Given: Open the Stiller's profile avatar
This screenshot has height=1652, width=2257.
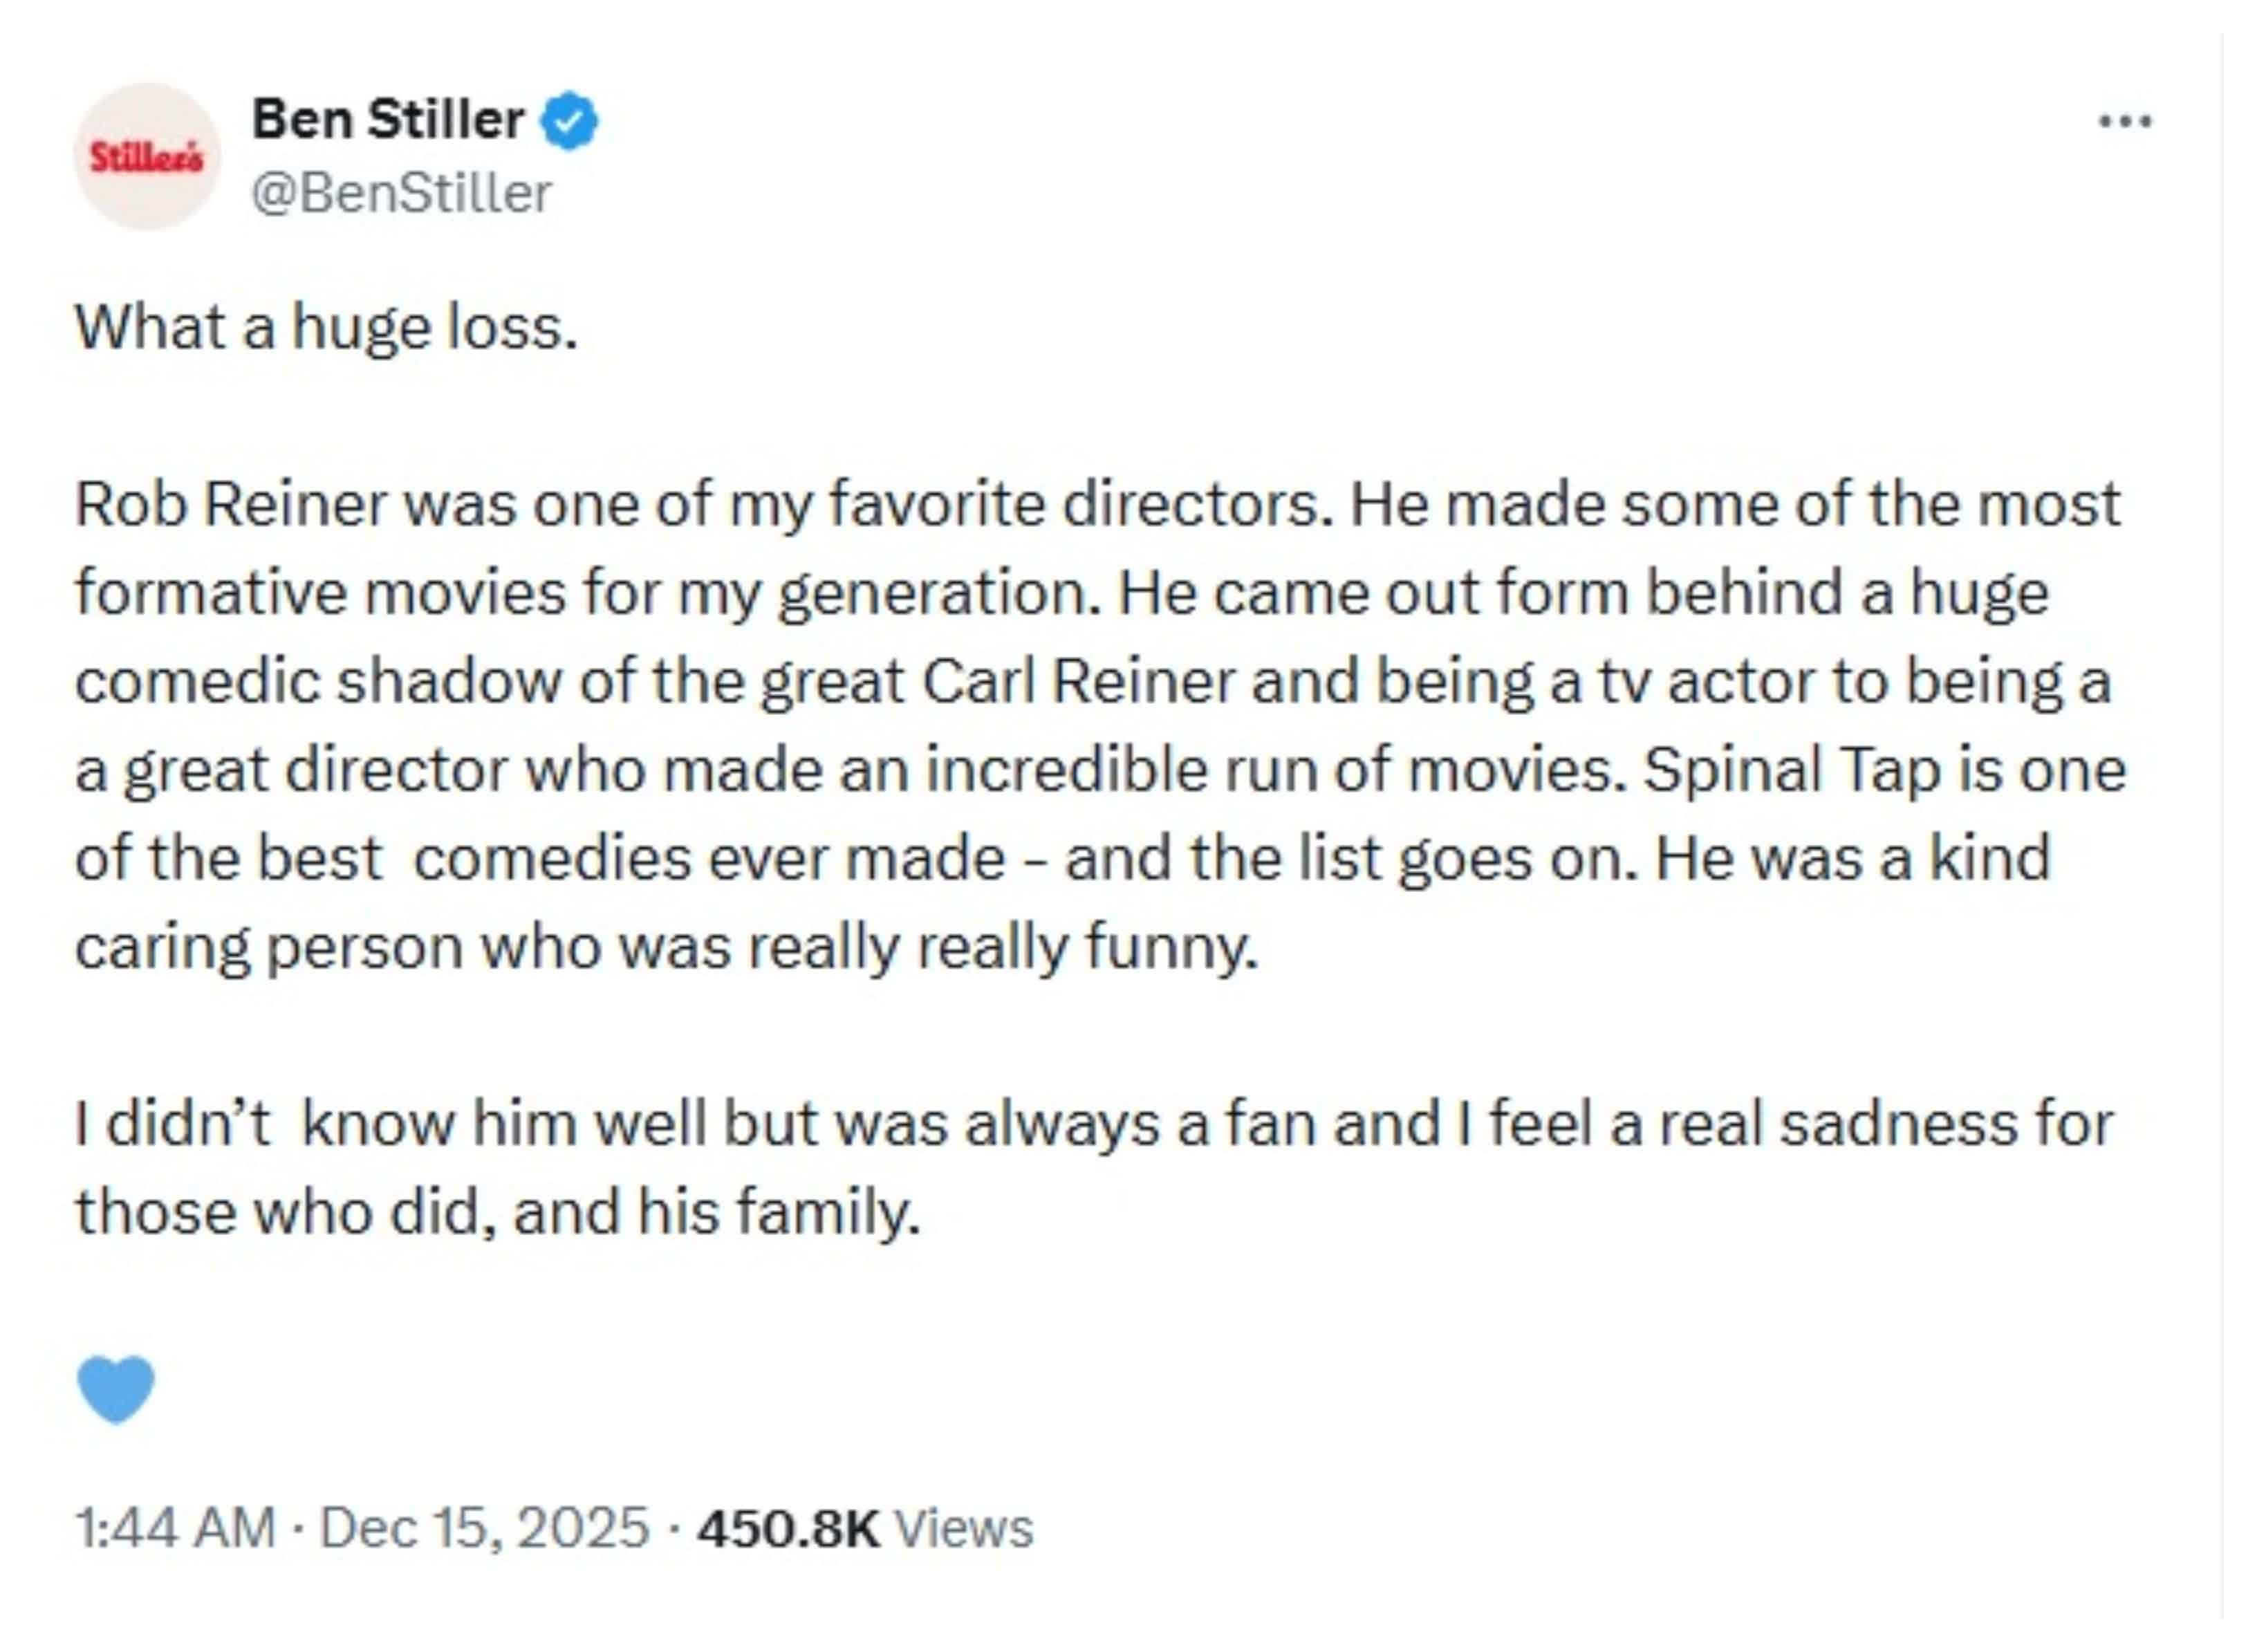Looking at the screenshot, I should [x=147, y=157].
